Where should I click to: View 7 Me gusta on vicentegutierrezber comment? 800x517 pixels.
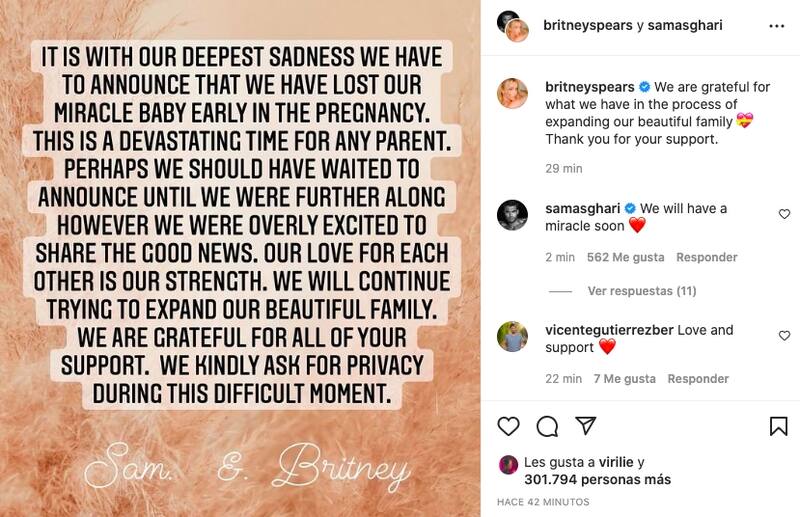coord(624,379)
